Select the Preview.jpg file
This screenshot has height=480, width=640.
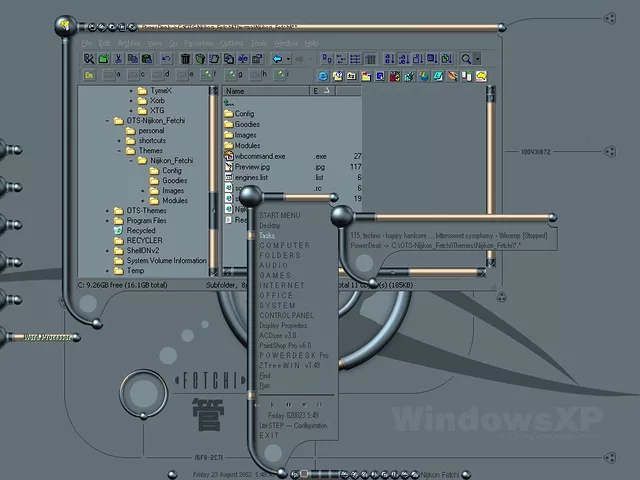(x=253, y=167)
